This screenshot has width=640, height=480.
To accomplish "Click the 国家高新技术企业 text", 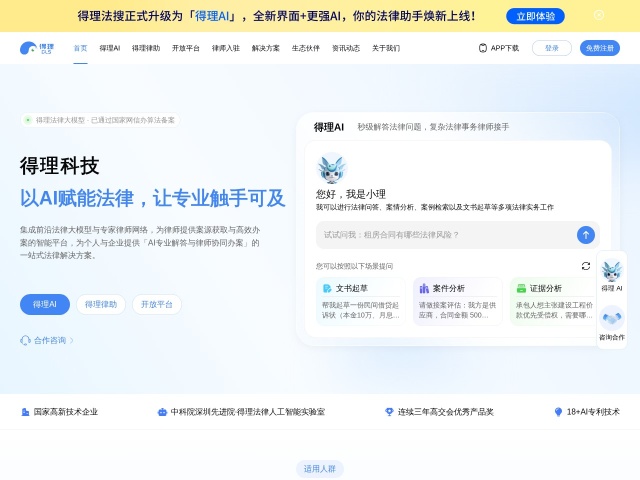I will point(66,412).
